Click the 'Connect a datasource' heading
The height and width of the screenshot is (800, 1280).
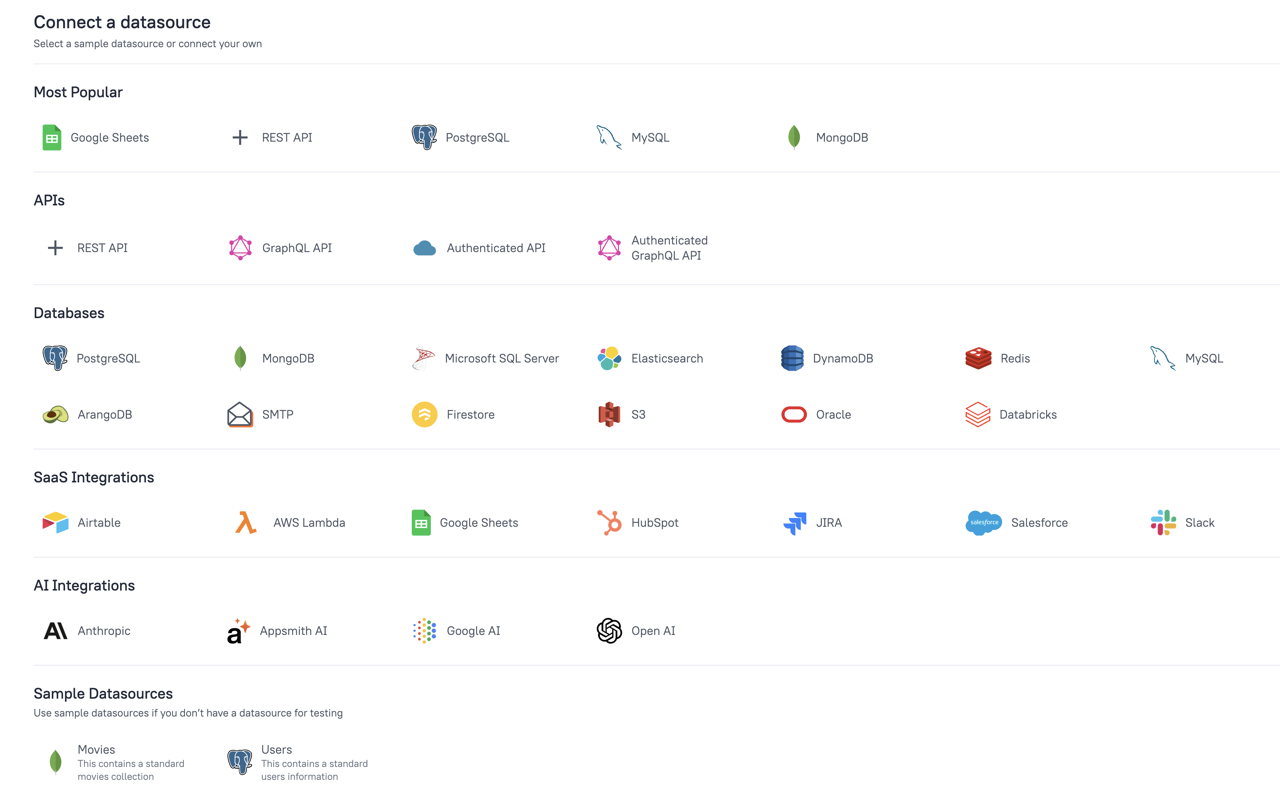122,22
